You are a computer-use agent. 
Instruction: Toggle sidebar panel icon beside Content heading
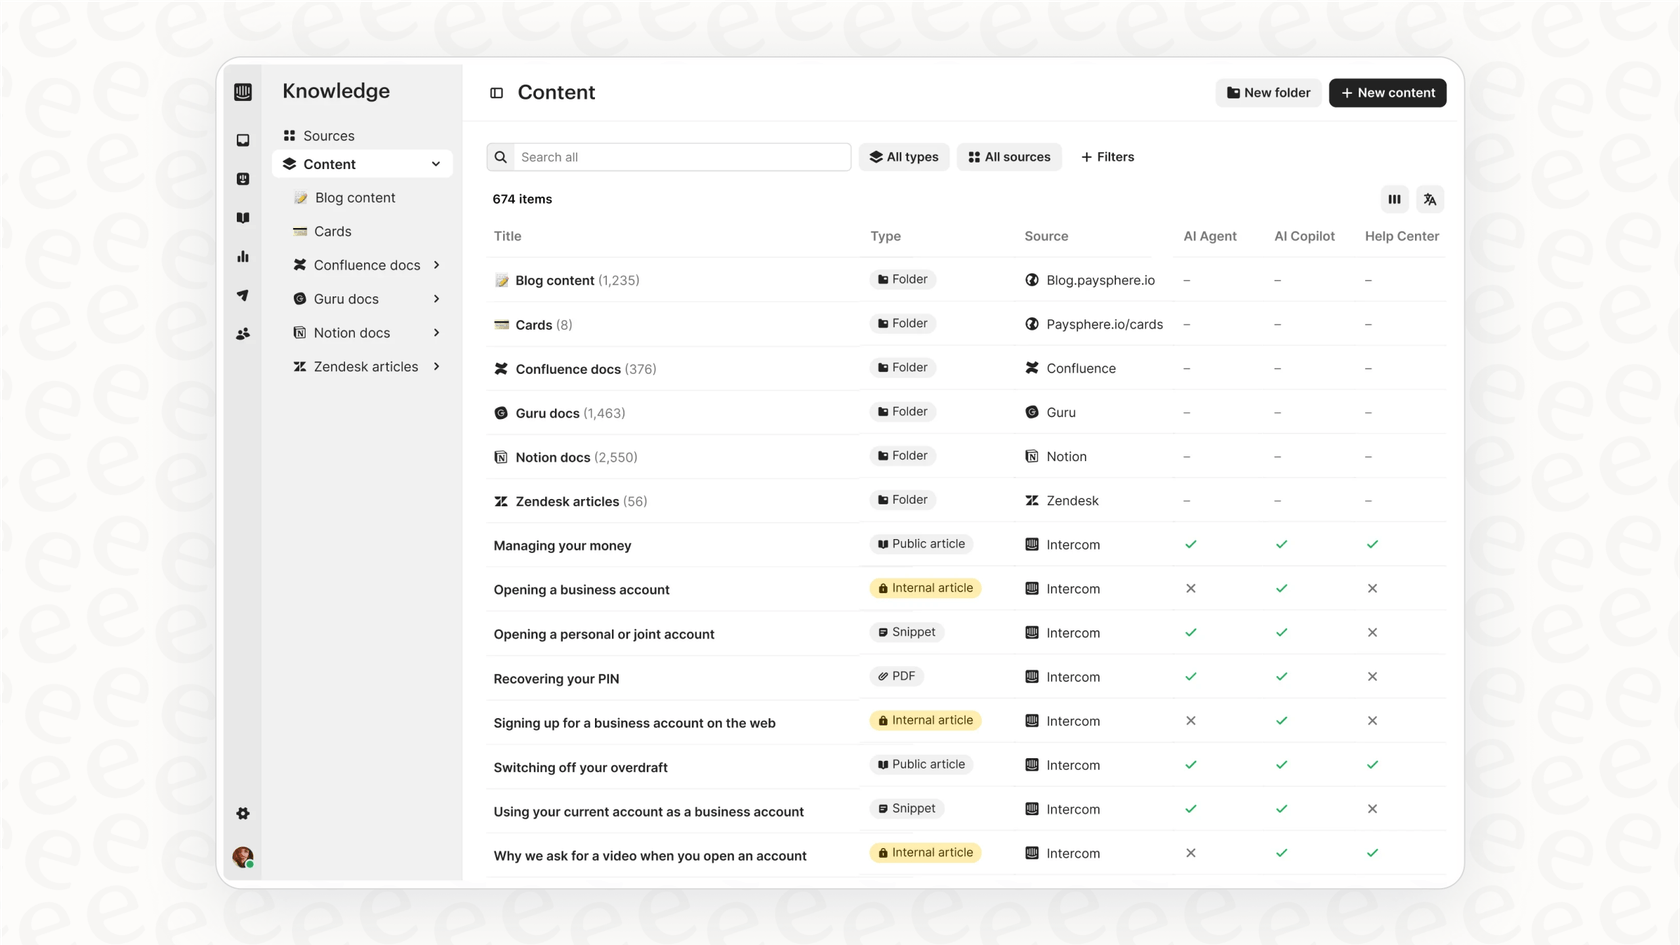[x=496, y=93]
